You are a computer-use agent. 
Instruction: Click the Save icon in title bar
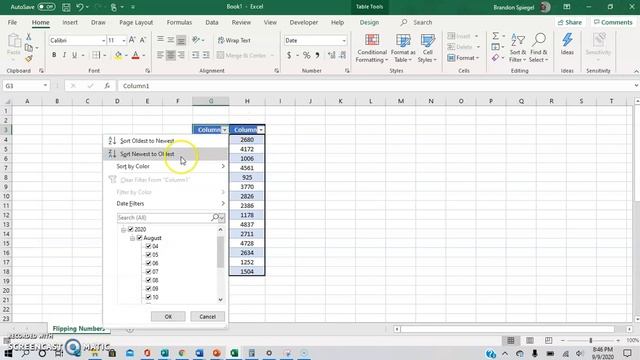(66, 7)
